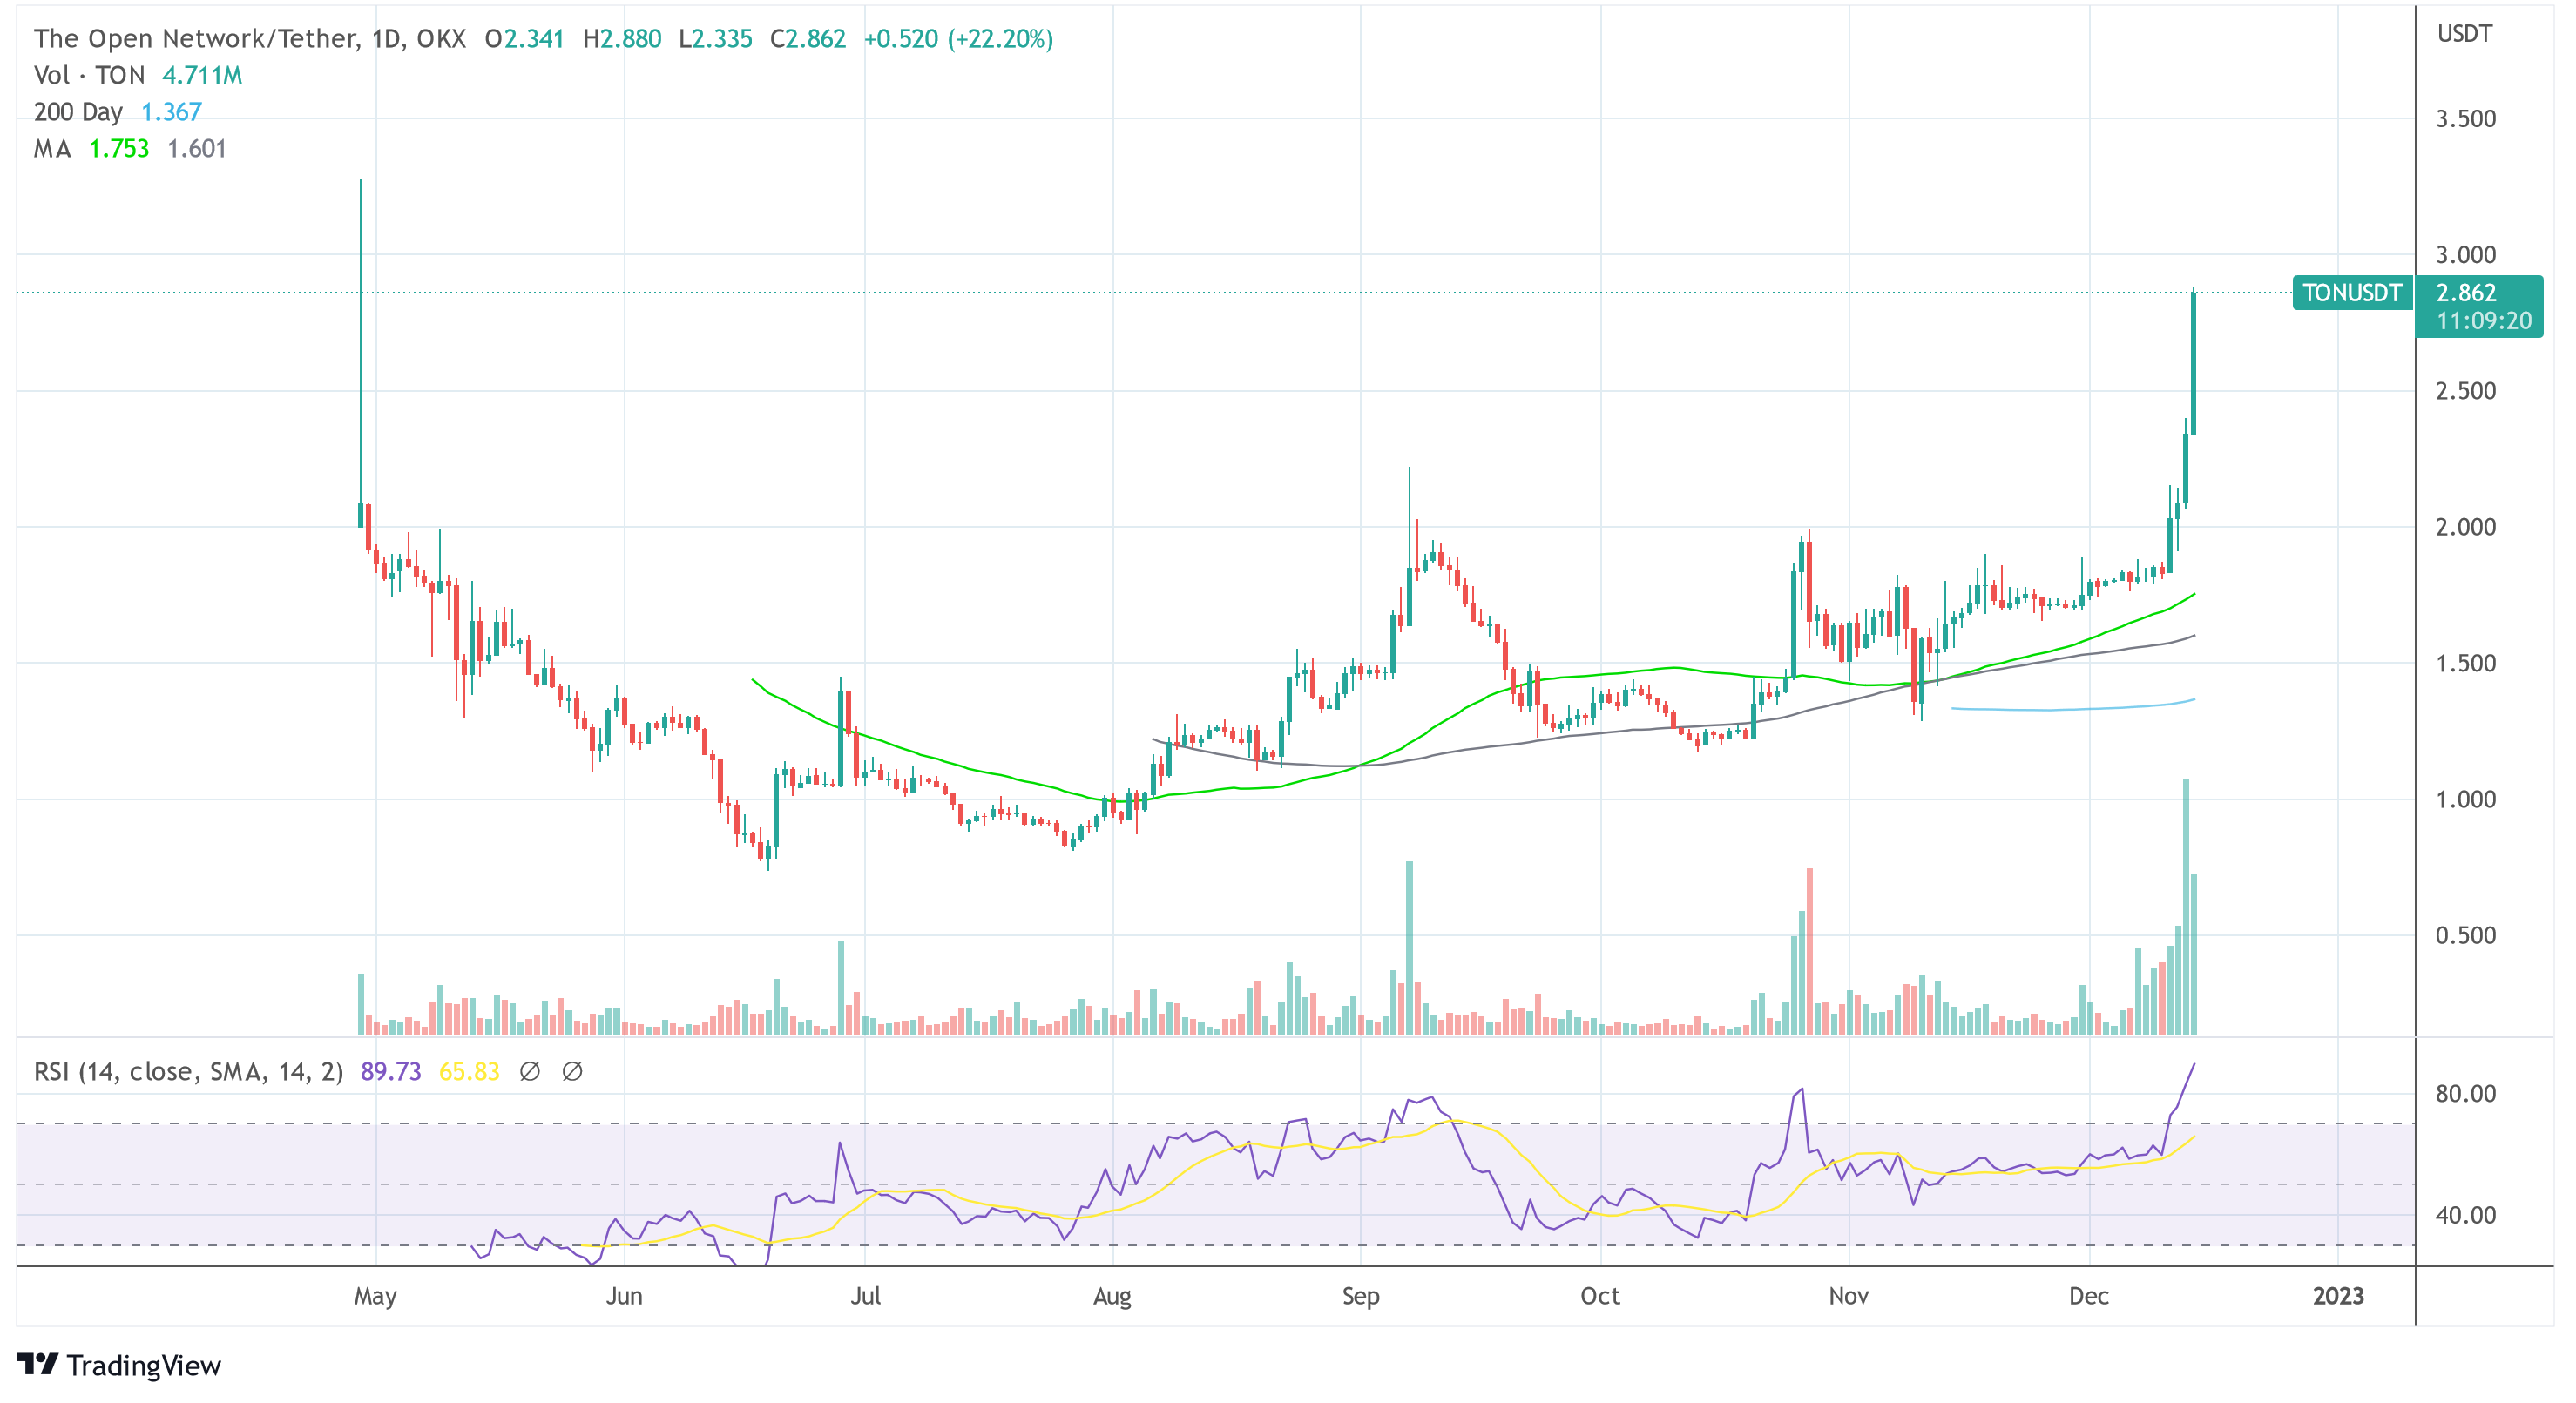The image size is (2576, 1403).
Task: Click the TradingView logo icon
Action: (38, 1364)
